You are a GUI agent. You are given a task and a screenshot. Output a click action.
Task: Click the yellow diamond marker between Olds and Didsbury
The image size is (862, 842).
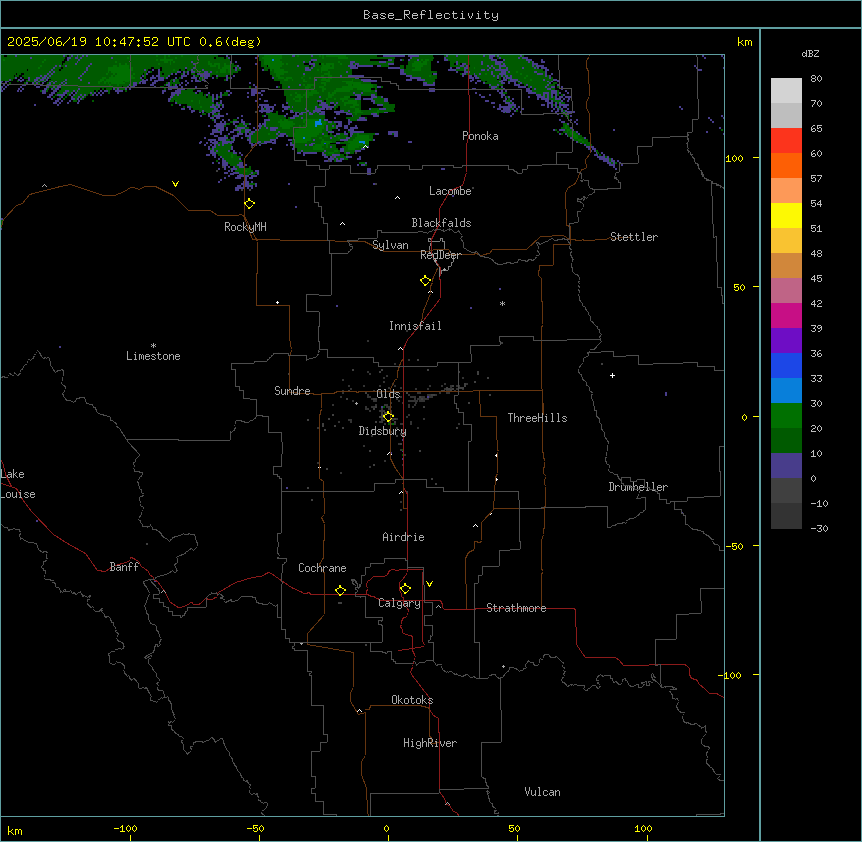coord(388,417)
